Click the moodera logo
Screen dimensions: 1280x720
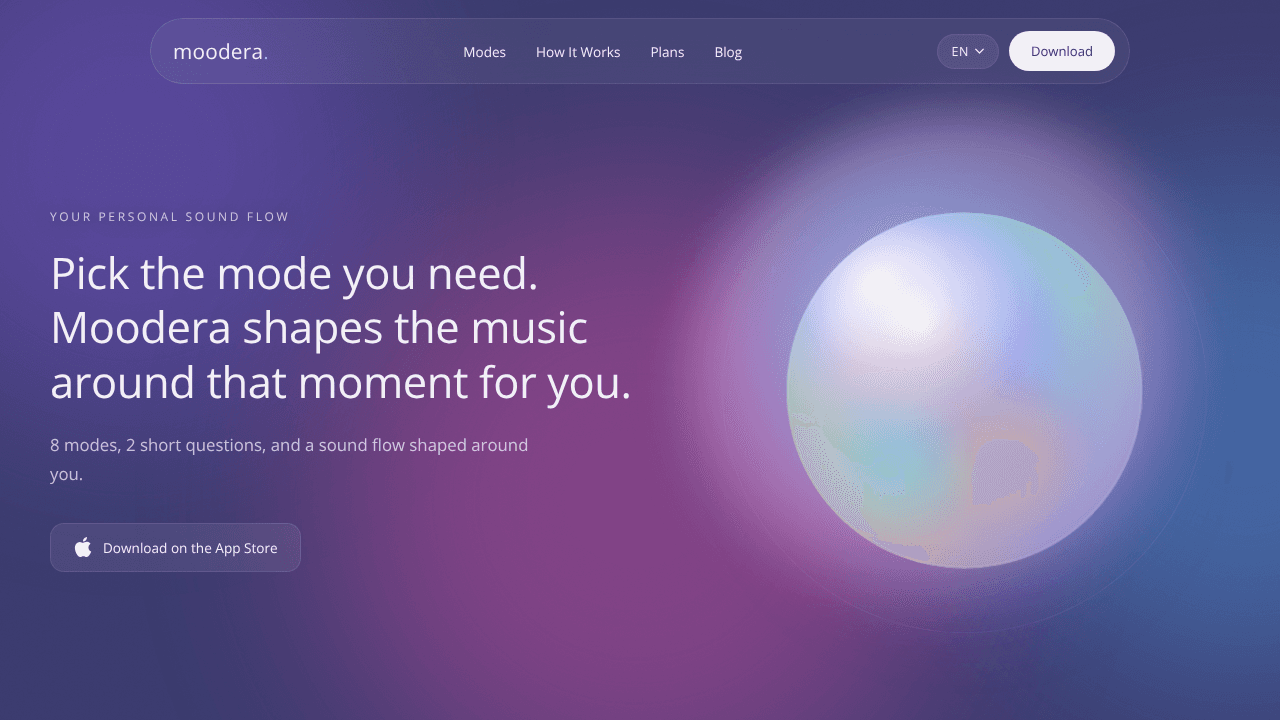220,52
